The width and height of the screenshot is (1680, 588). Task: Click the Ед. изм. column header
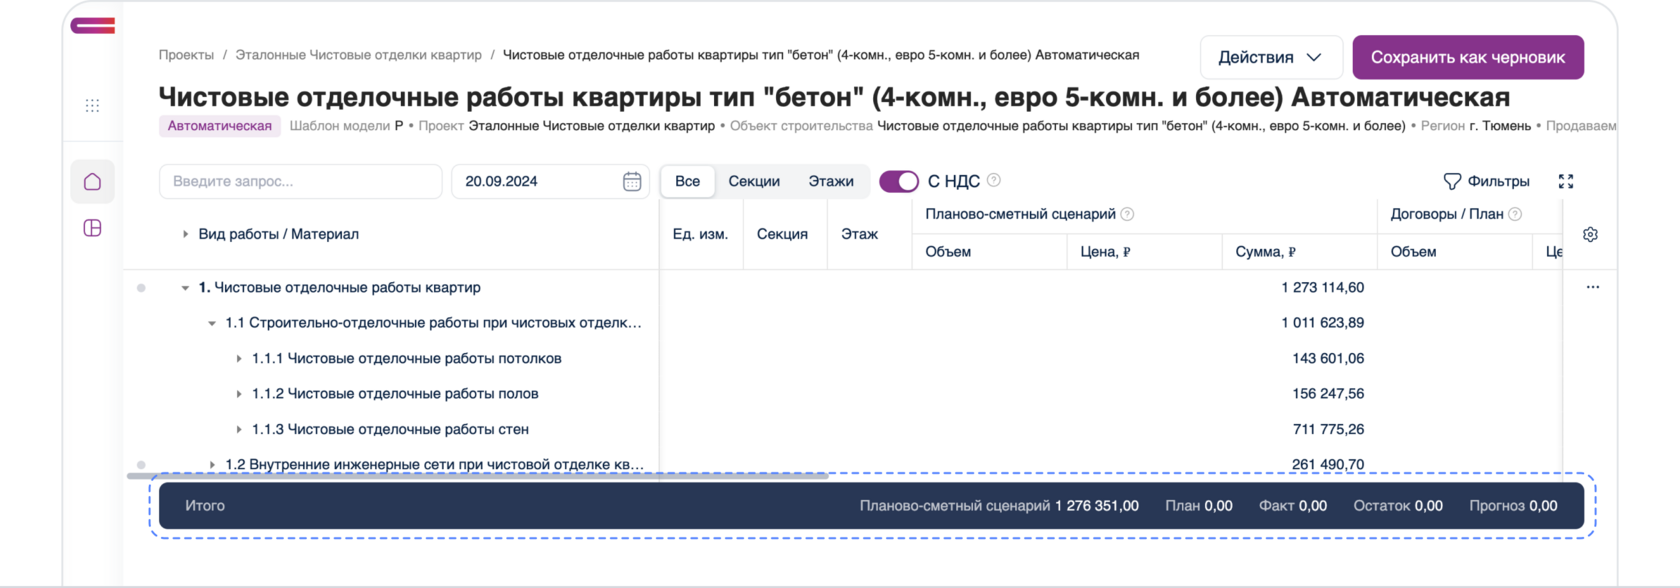[700, 234]
